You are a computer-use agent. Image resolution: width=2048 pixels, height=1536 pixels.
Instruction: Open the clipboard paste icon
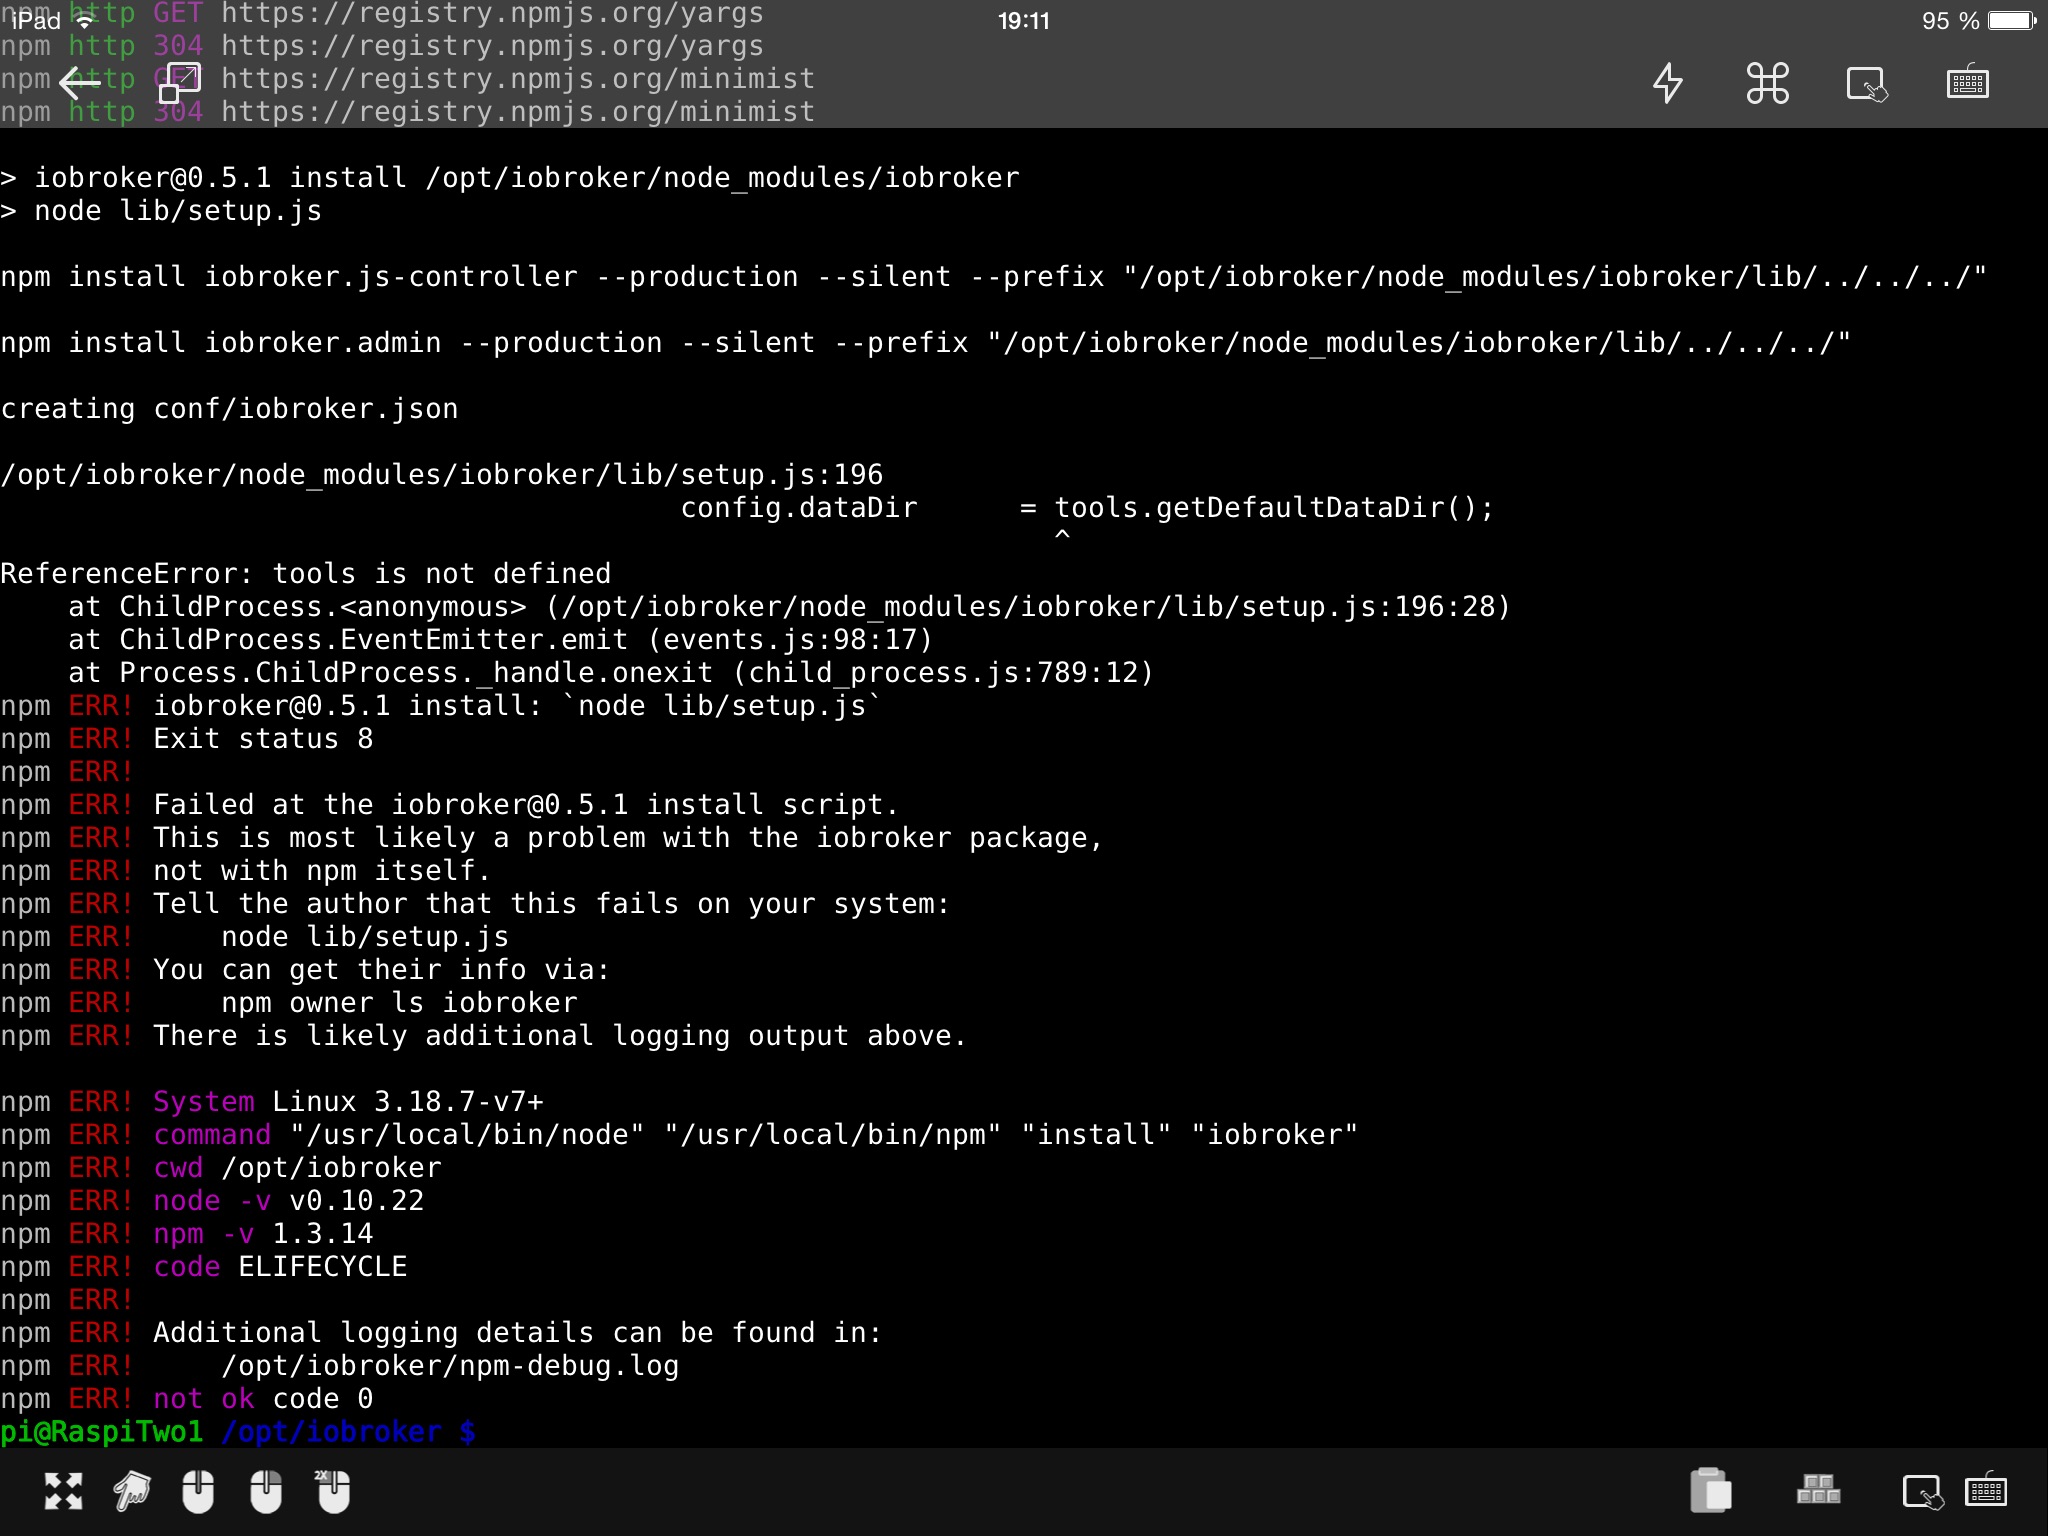pyautogui.click(x=1711, y=1490)
